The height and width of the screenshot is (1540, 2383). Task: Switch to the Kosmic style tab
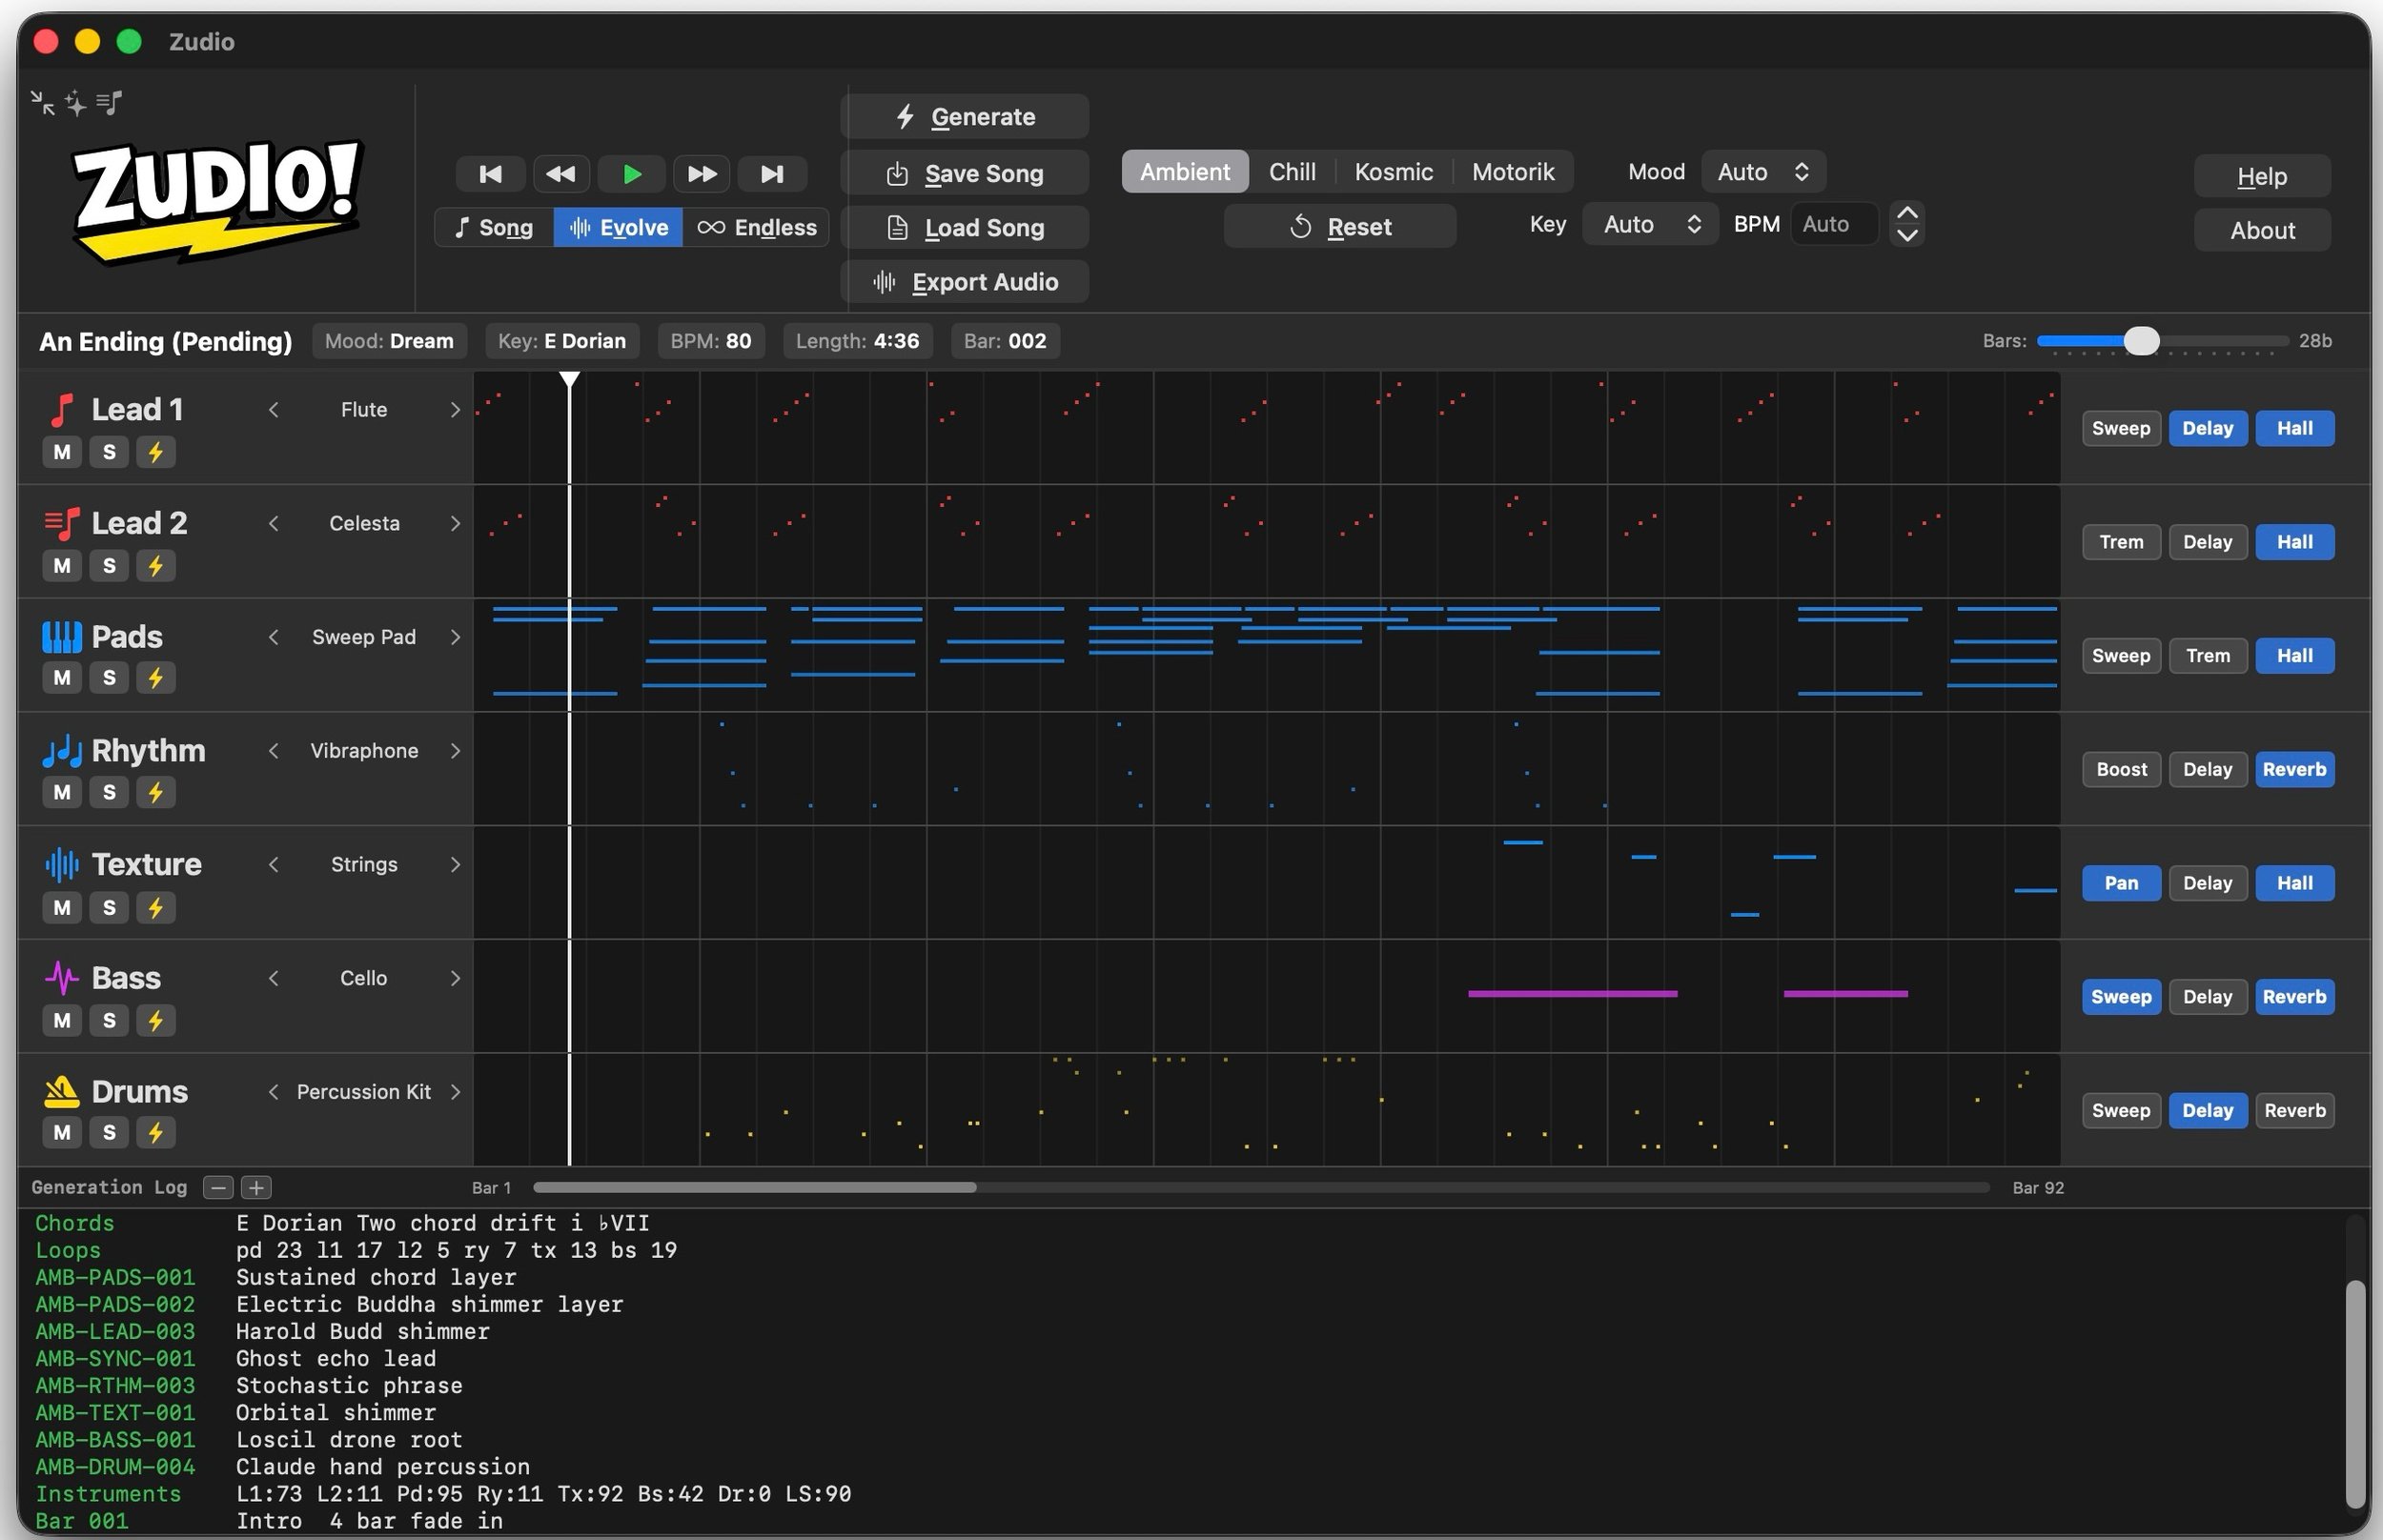point(1393,172)
